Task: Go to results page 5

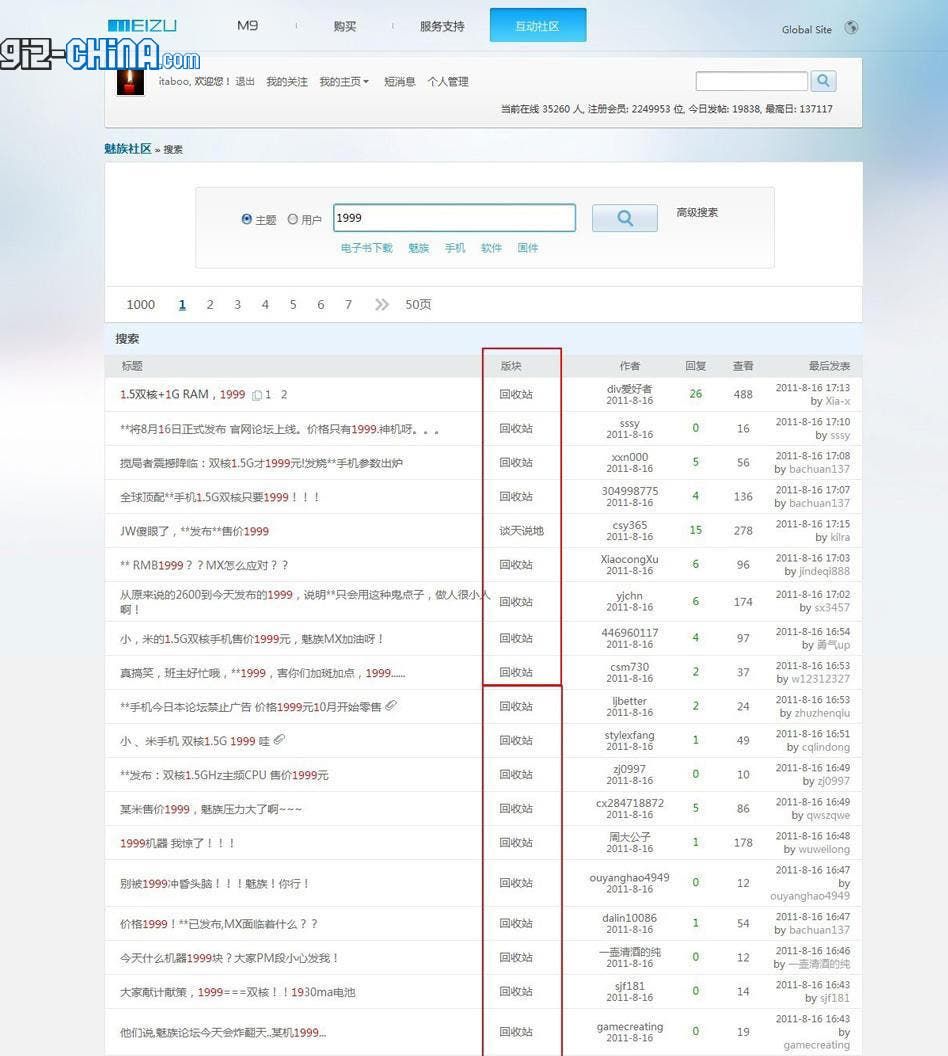Action: tap(293, 304)
